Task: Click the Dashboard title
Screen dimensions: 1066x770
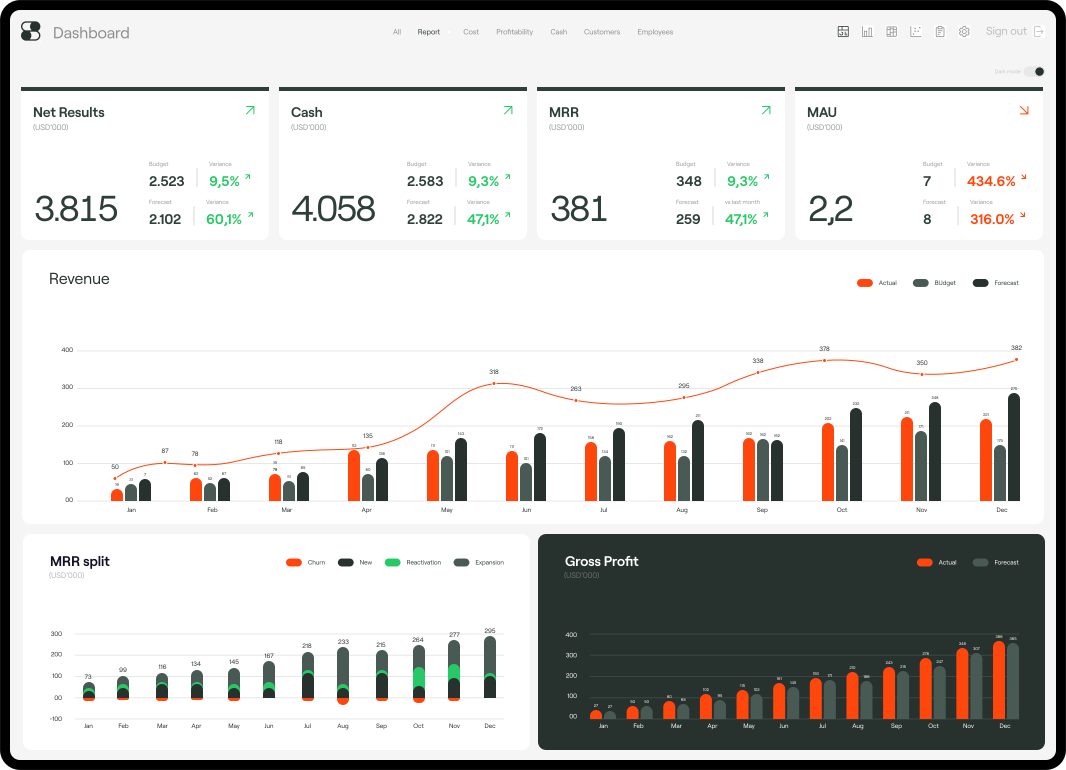Action: pyautogui.click(x=91, y=33)
